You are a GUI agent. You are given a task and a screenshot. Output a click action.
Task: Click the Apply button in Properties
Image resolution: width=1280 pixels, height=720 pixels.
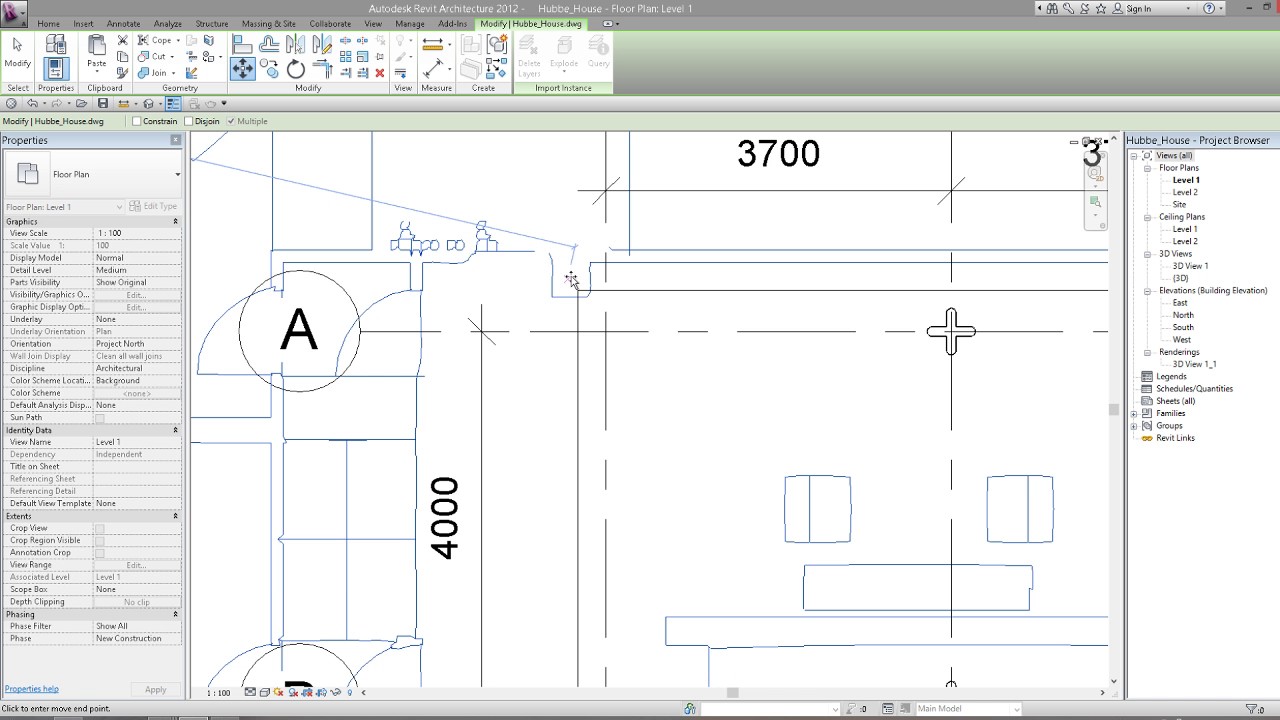point(155,689)
